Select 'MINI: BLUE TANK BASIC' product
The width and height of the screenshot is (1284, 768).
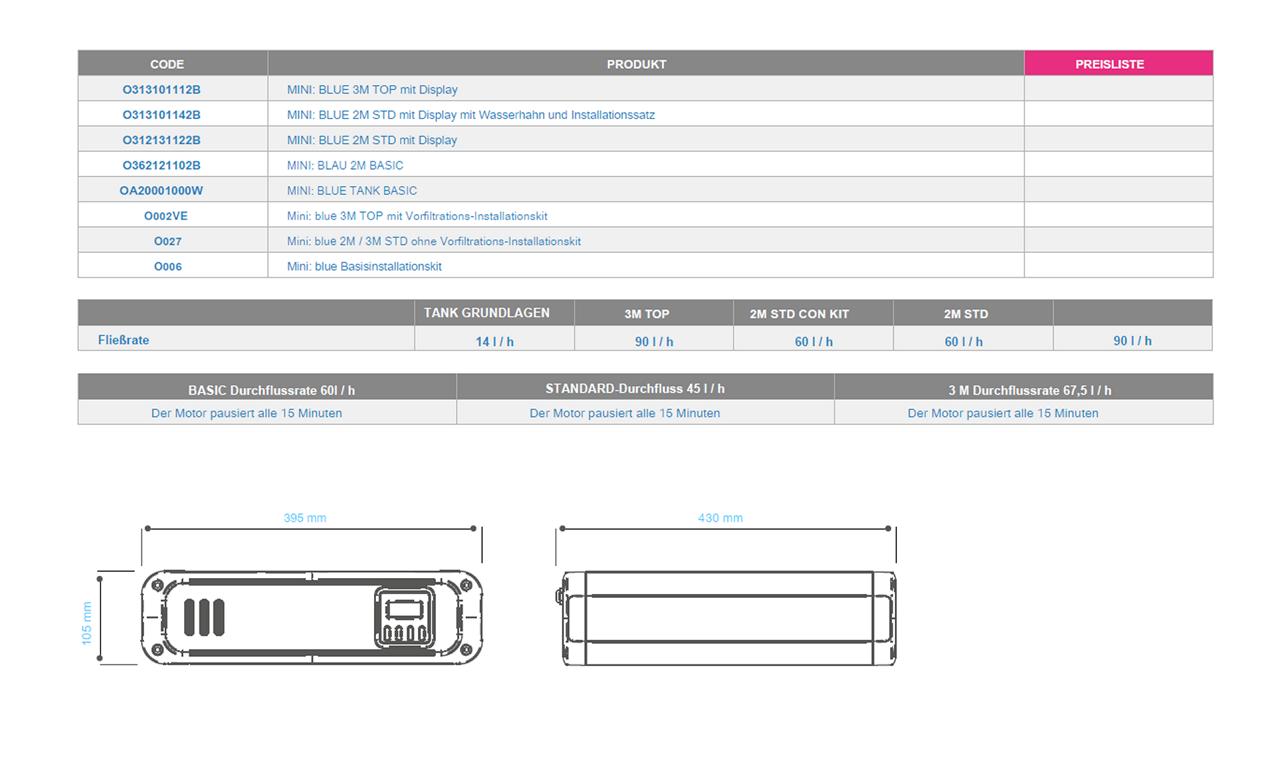352,191
